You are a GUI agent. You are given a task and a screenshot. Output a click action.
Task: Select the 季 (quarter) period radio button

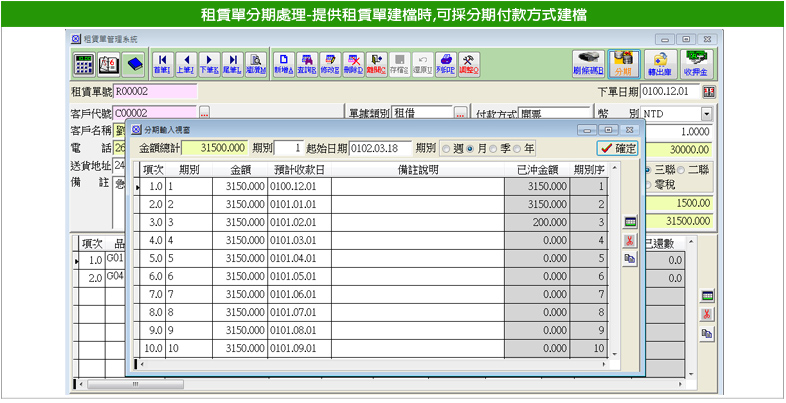coord(492,149)
